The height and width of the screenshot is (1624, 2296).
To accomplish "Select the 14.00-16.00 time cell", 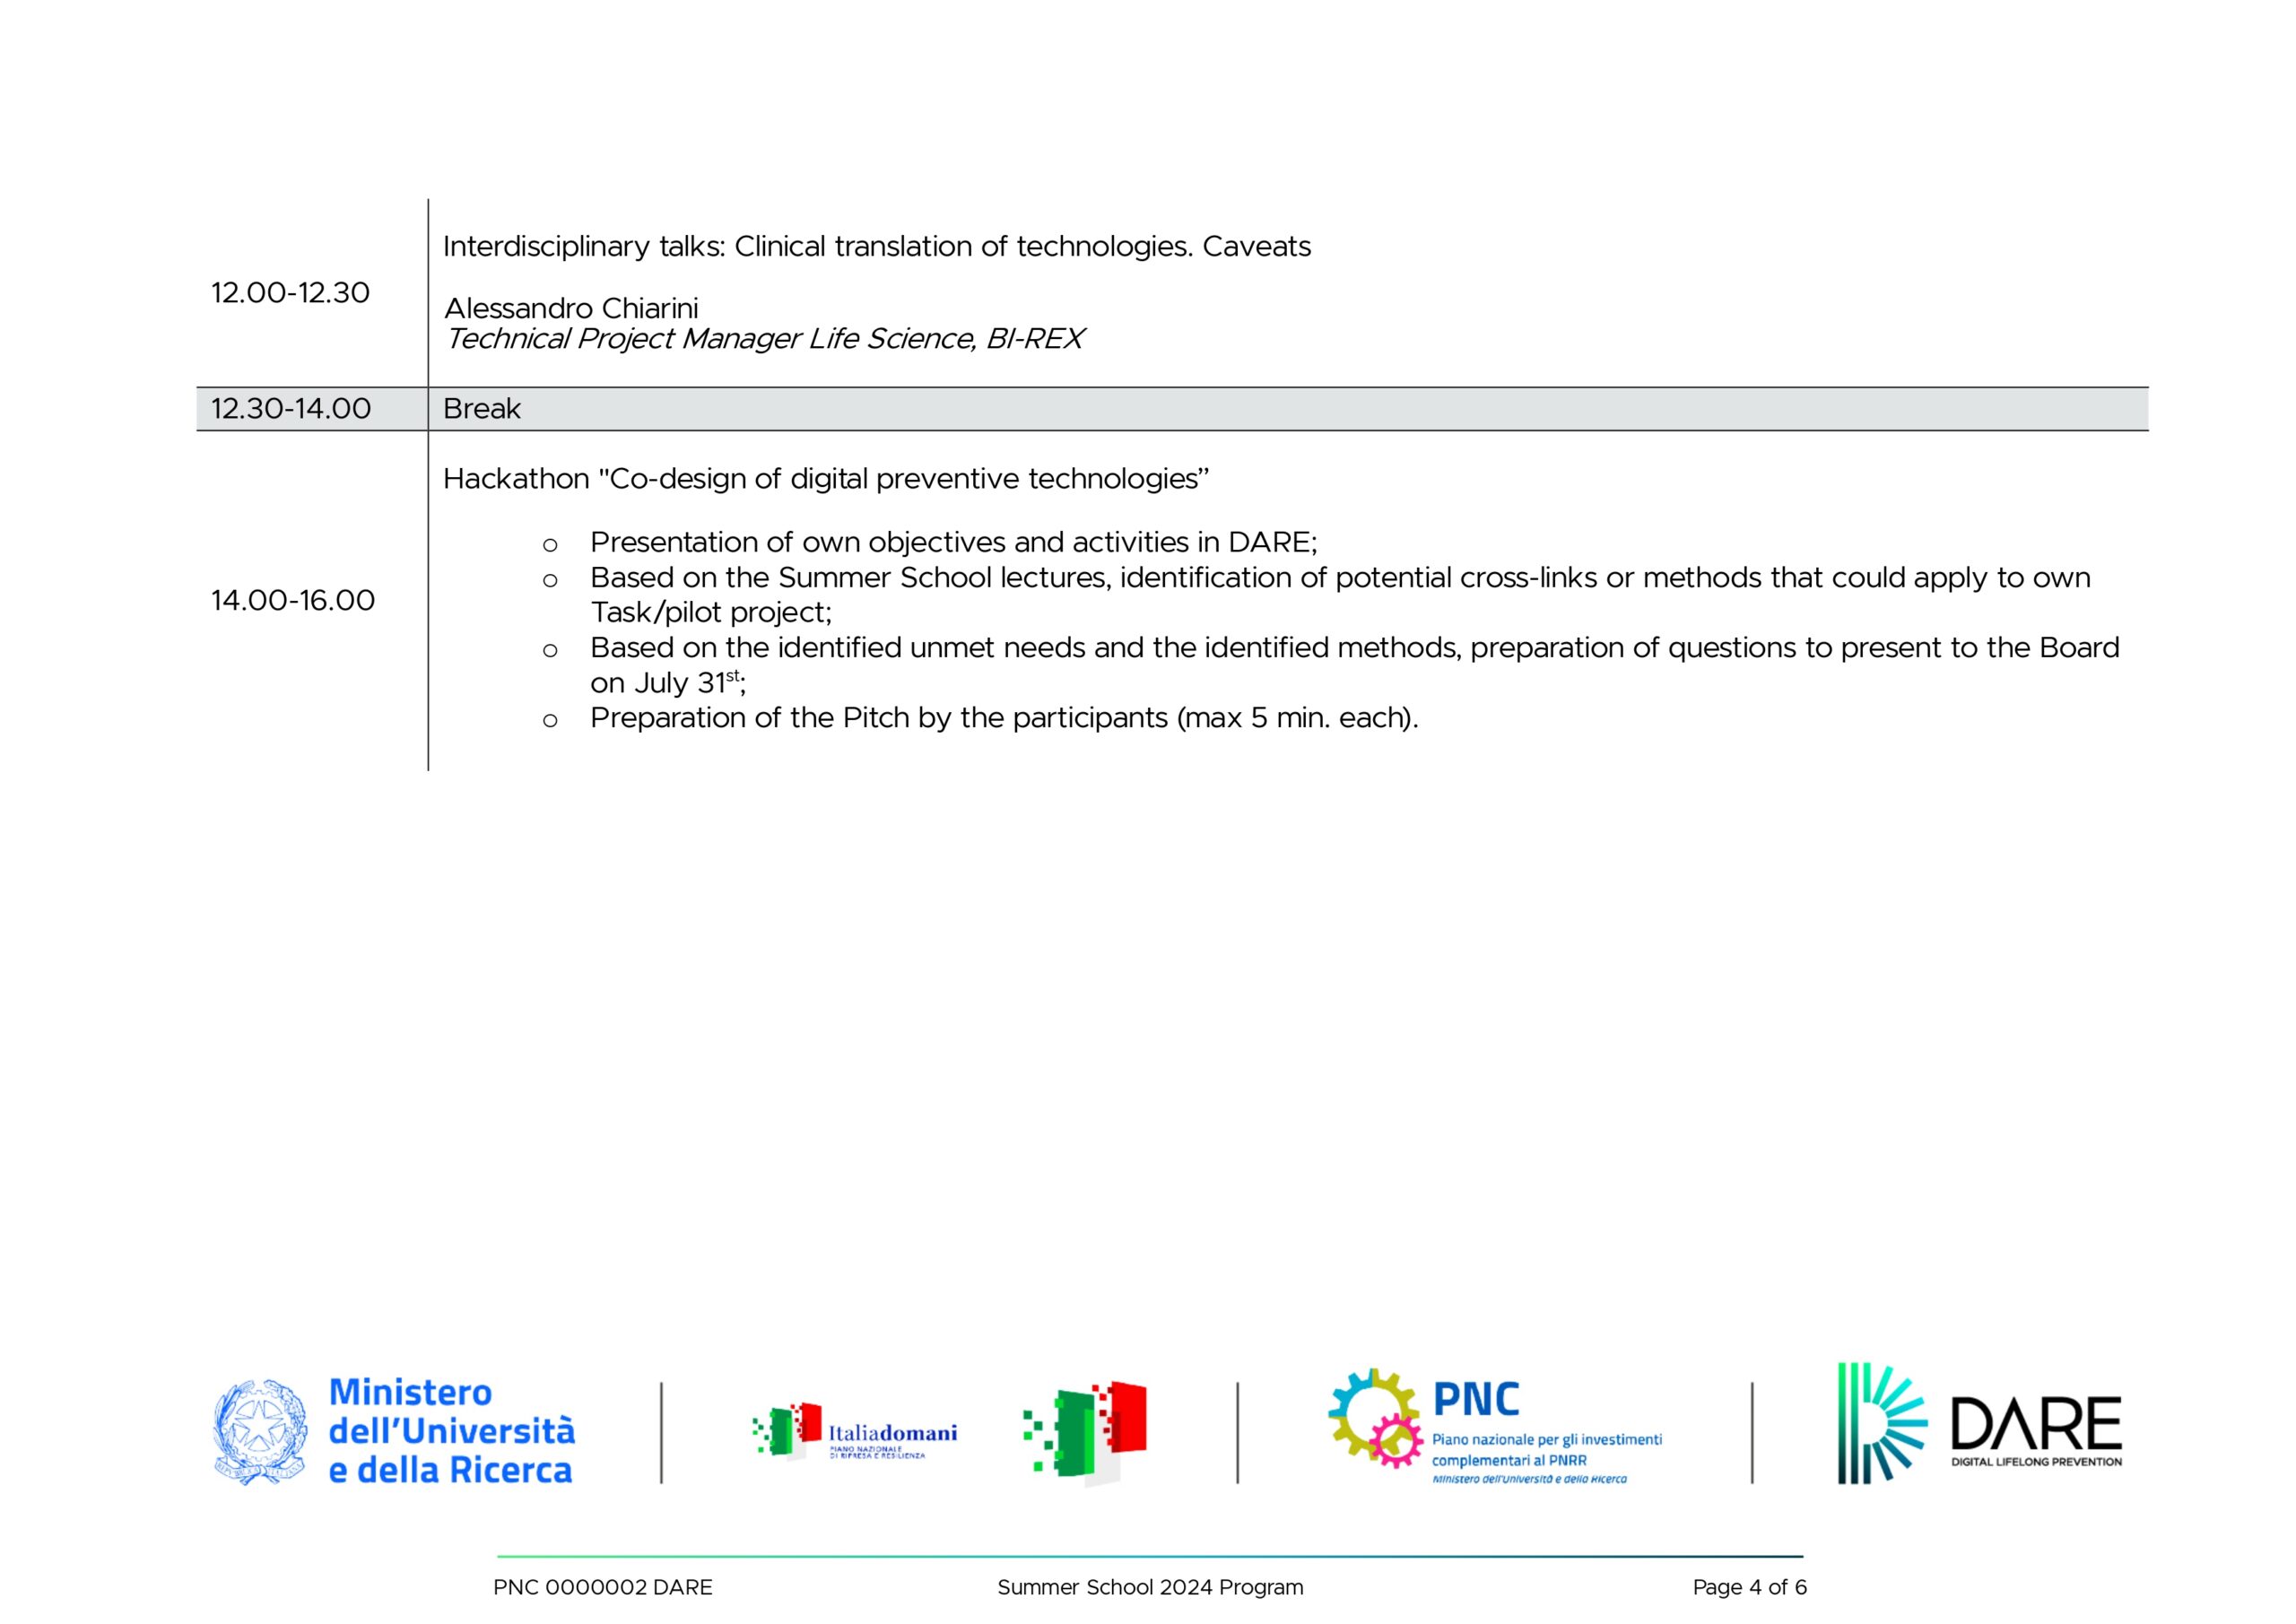I will [x=293, y=600].
